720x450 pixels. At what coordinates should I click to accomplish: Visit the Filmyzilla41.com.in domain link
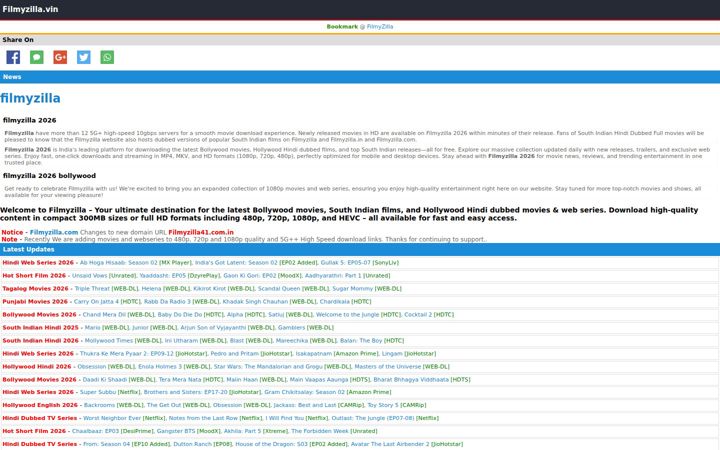[x=201, y=232]
